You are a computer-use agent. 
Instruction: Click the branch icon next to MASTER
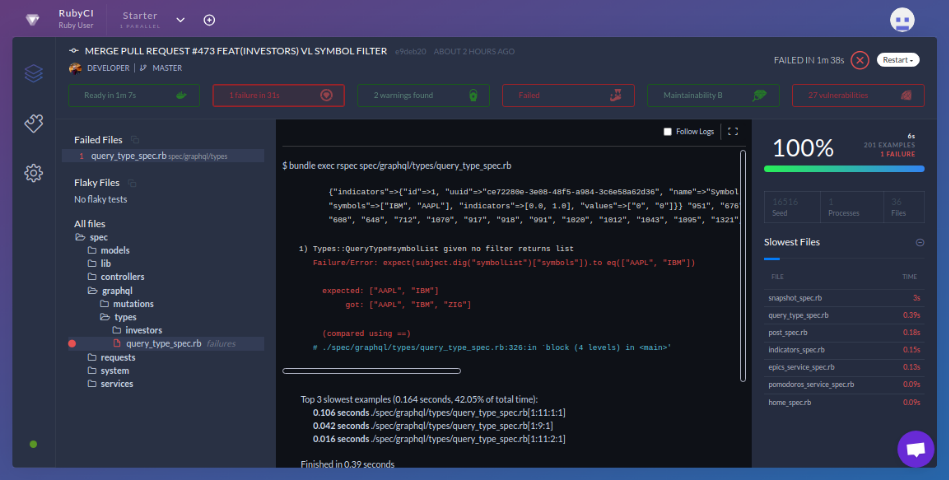(x=143, y=68)
